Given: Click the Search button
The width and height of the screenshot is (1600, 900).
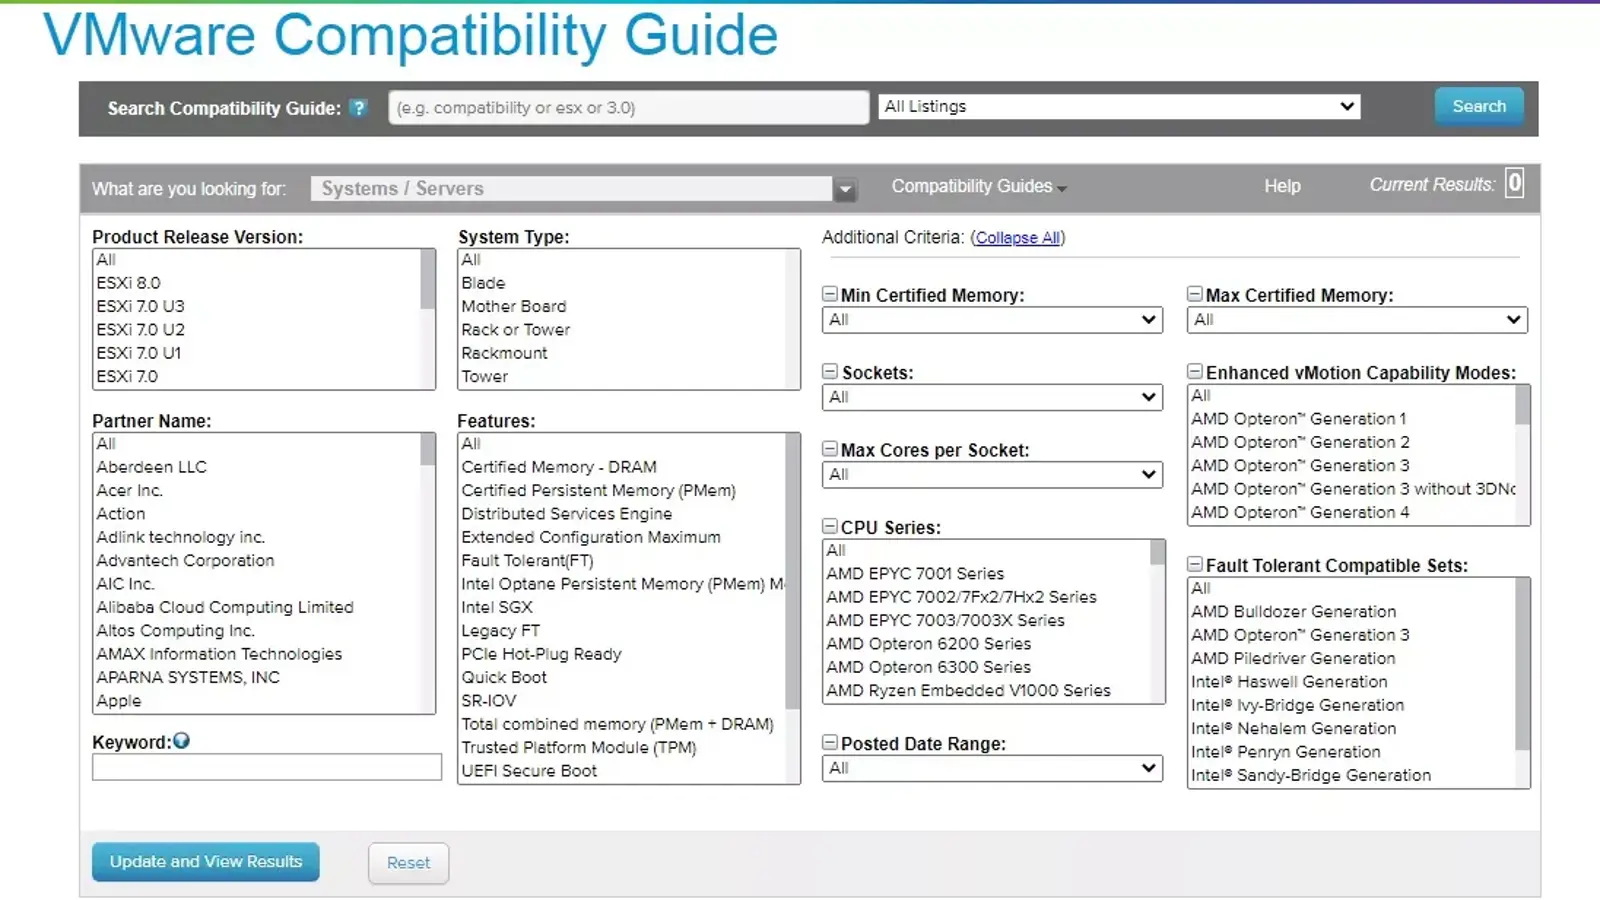Looking at the screenshot, I should click(x=1479, y=106).
